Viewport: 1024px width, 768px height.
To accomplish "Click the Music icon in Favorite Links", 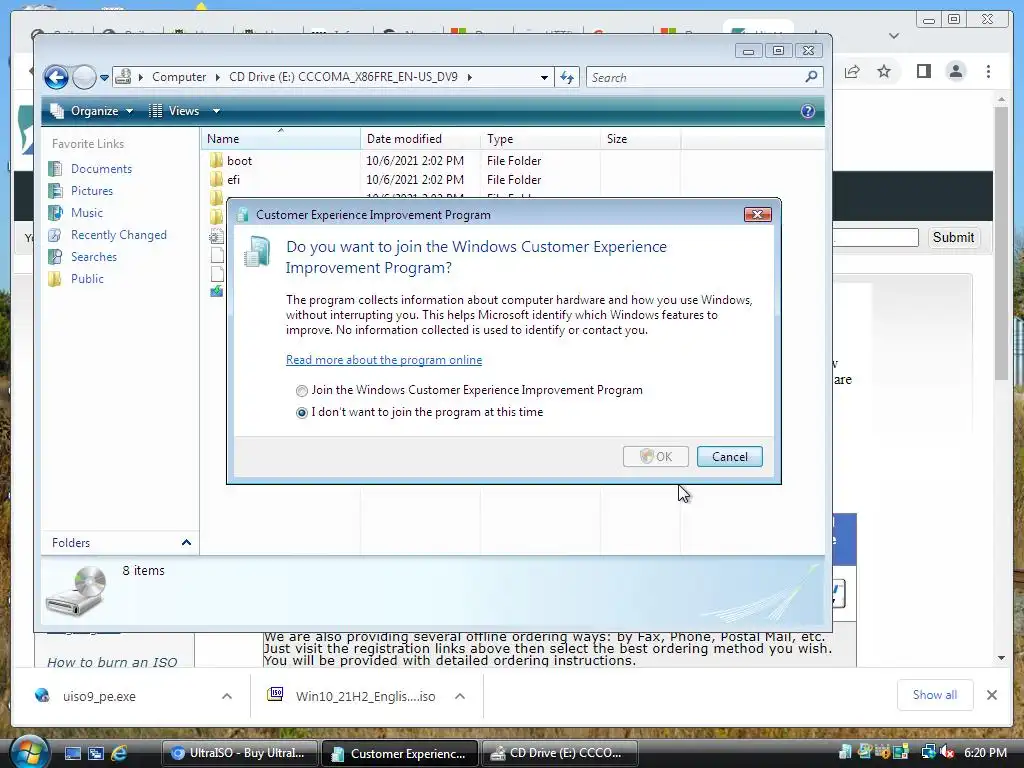I will click(x=56, y=213).
